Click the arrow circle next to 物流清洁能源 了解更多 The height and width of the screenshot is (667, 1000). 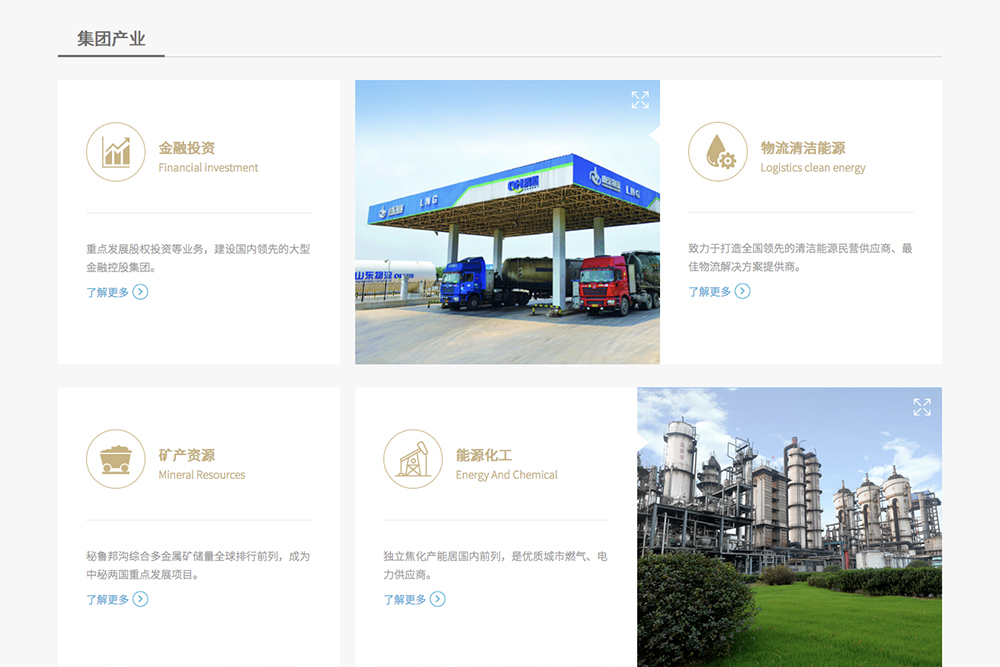click(x=743, y=291)
